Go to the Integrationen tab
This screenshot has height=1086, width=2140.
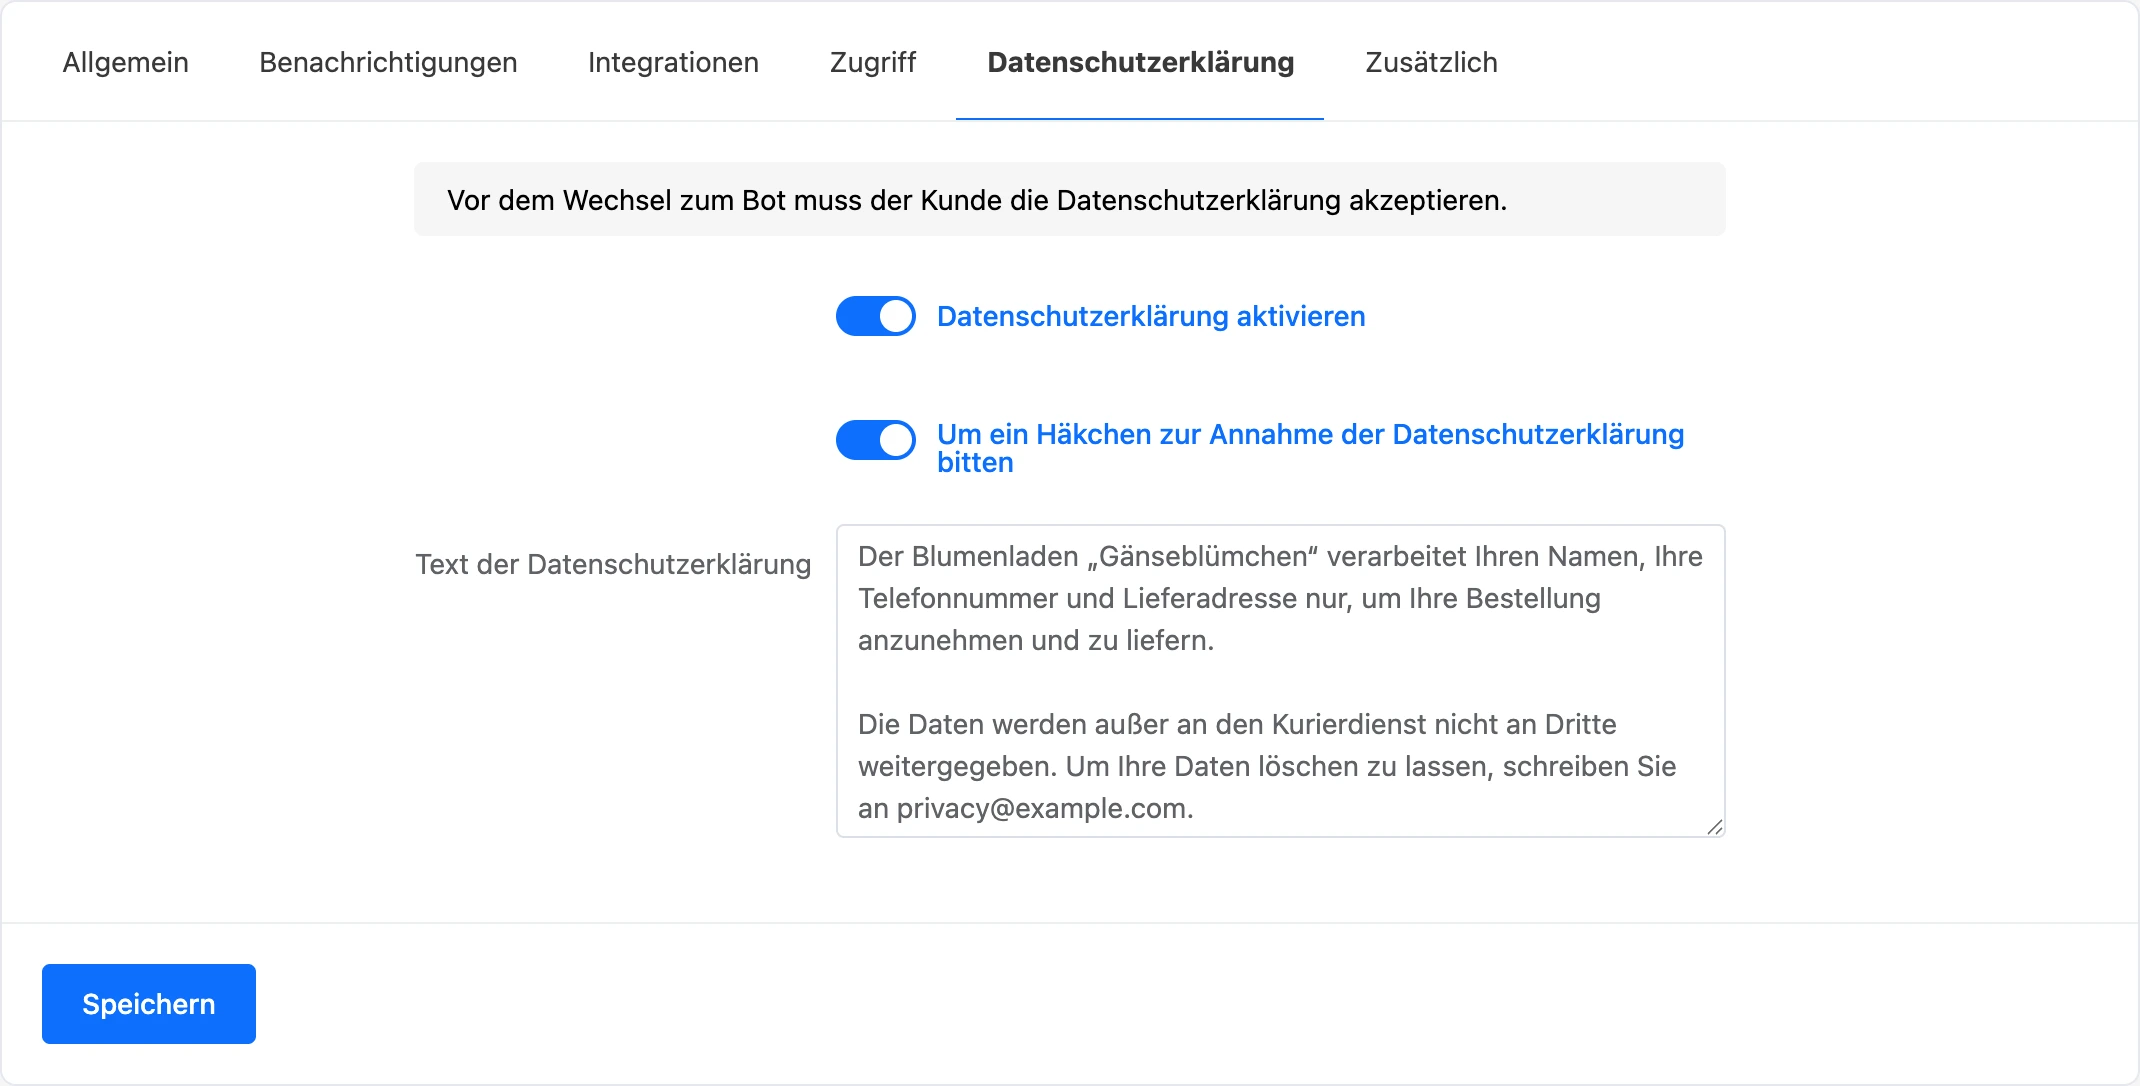[x=673, y=62]
